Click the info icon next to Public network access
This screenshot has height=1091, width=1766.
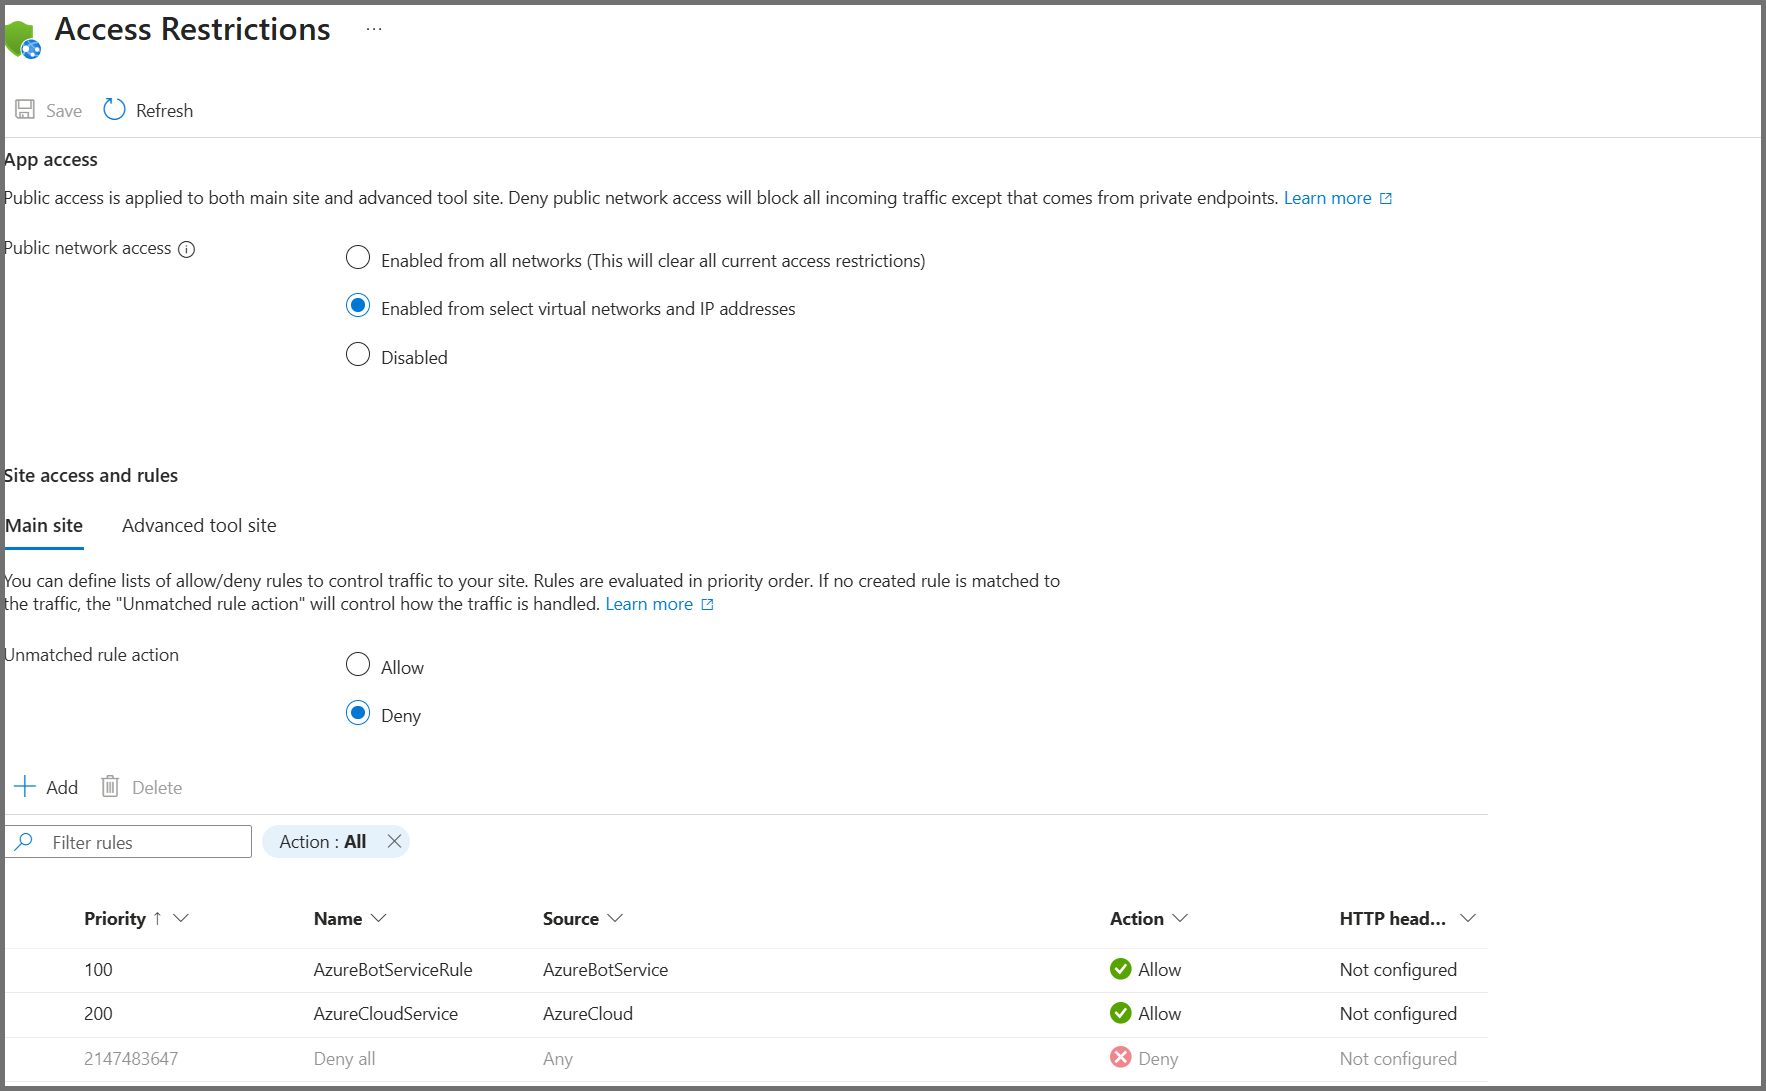click(186, 249)
